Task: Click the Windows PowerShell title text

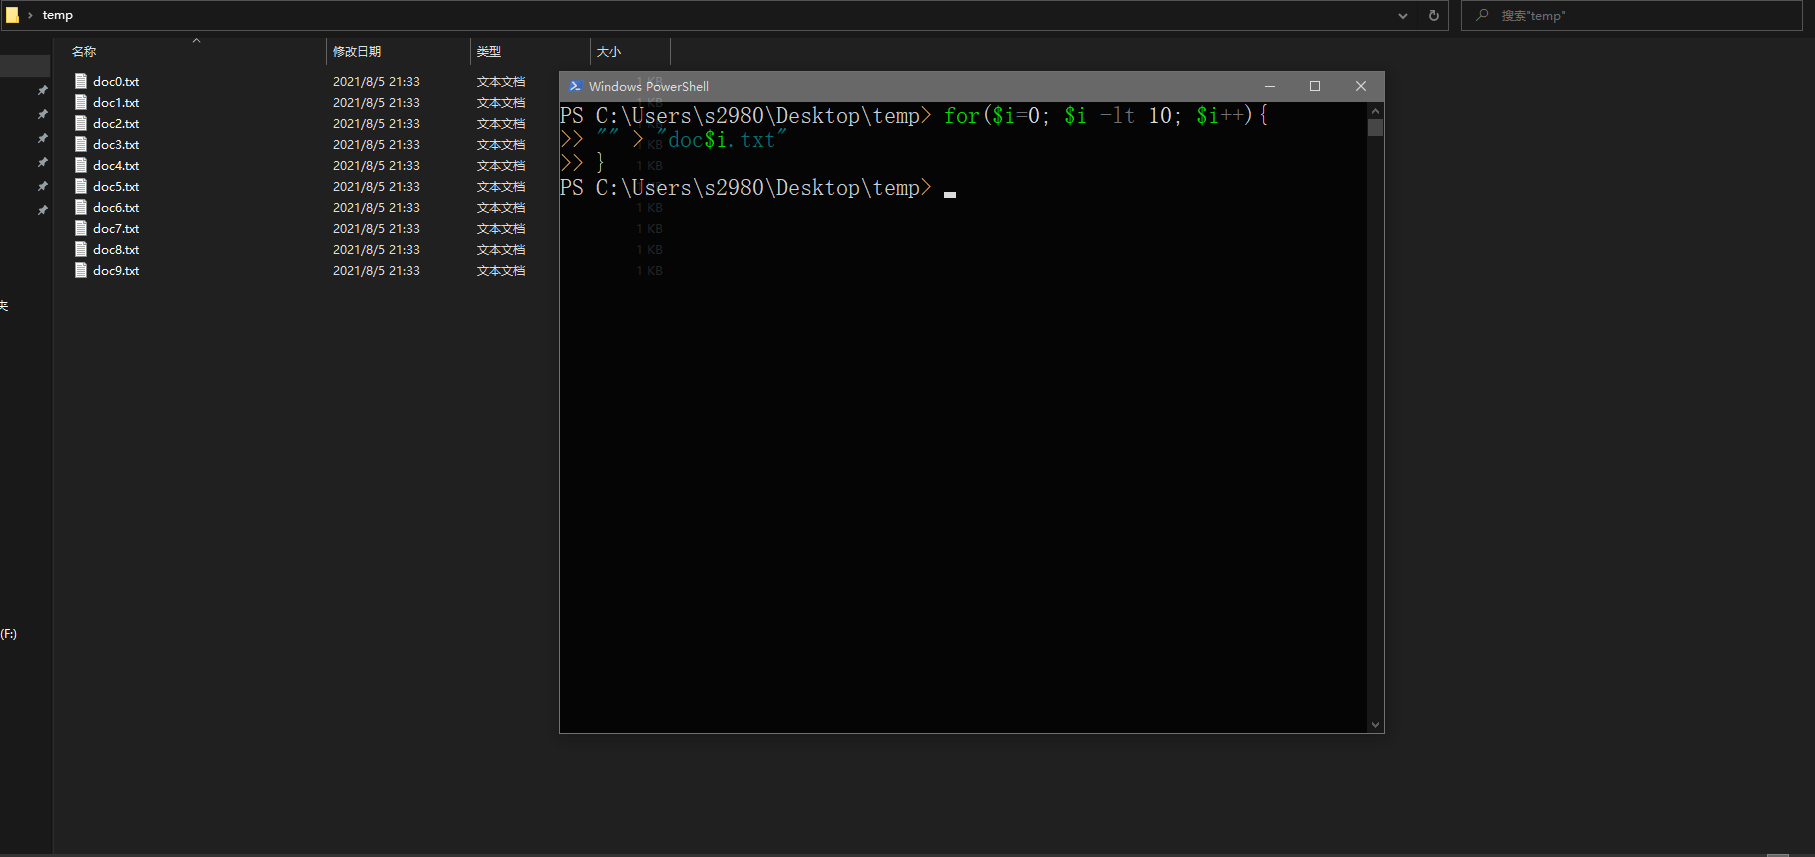Action: (649, 87)
